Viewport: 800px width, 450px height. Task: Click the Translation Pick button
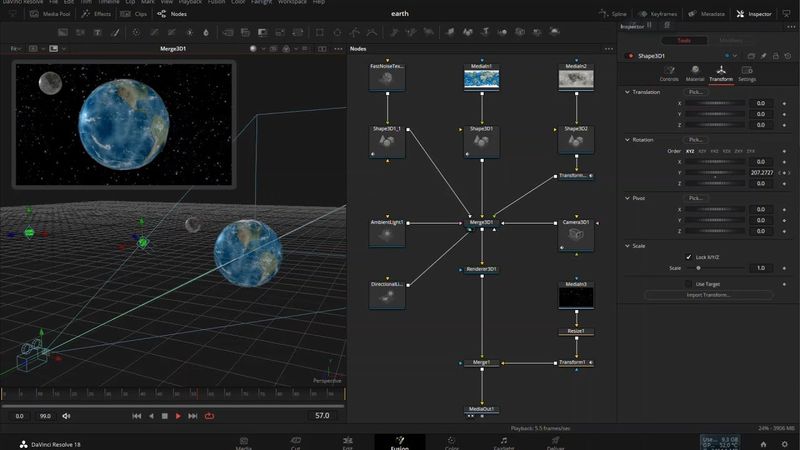click(x=696, y=92)
